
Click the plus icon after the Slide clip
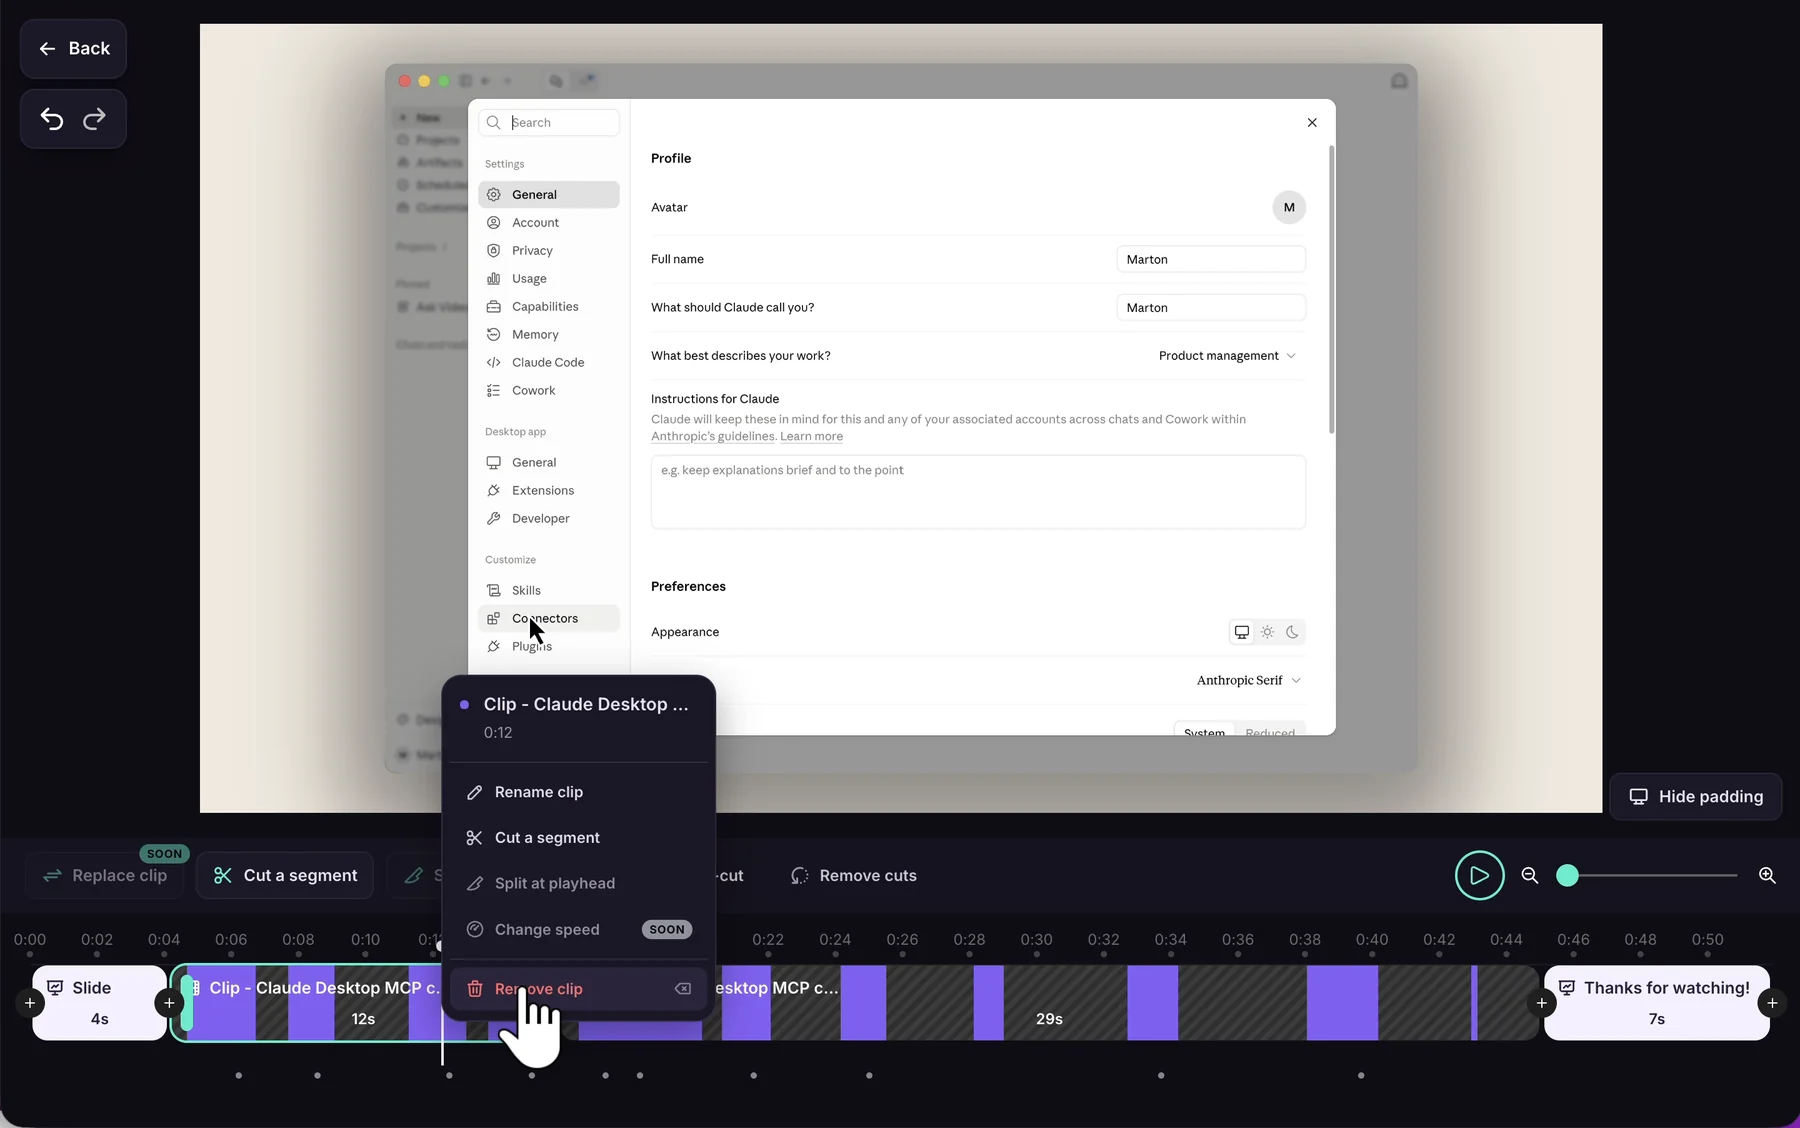169,1002
